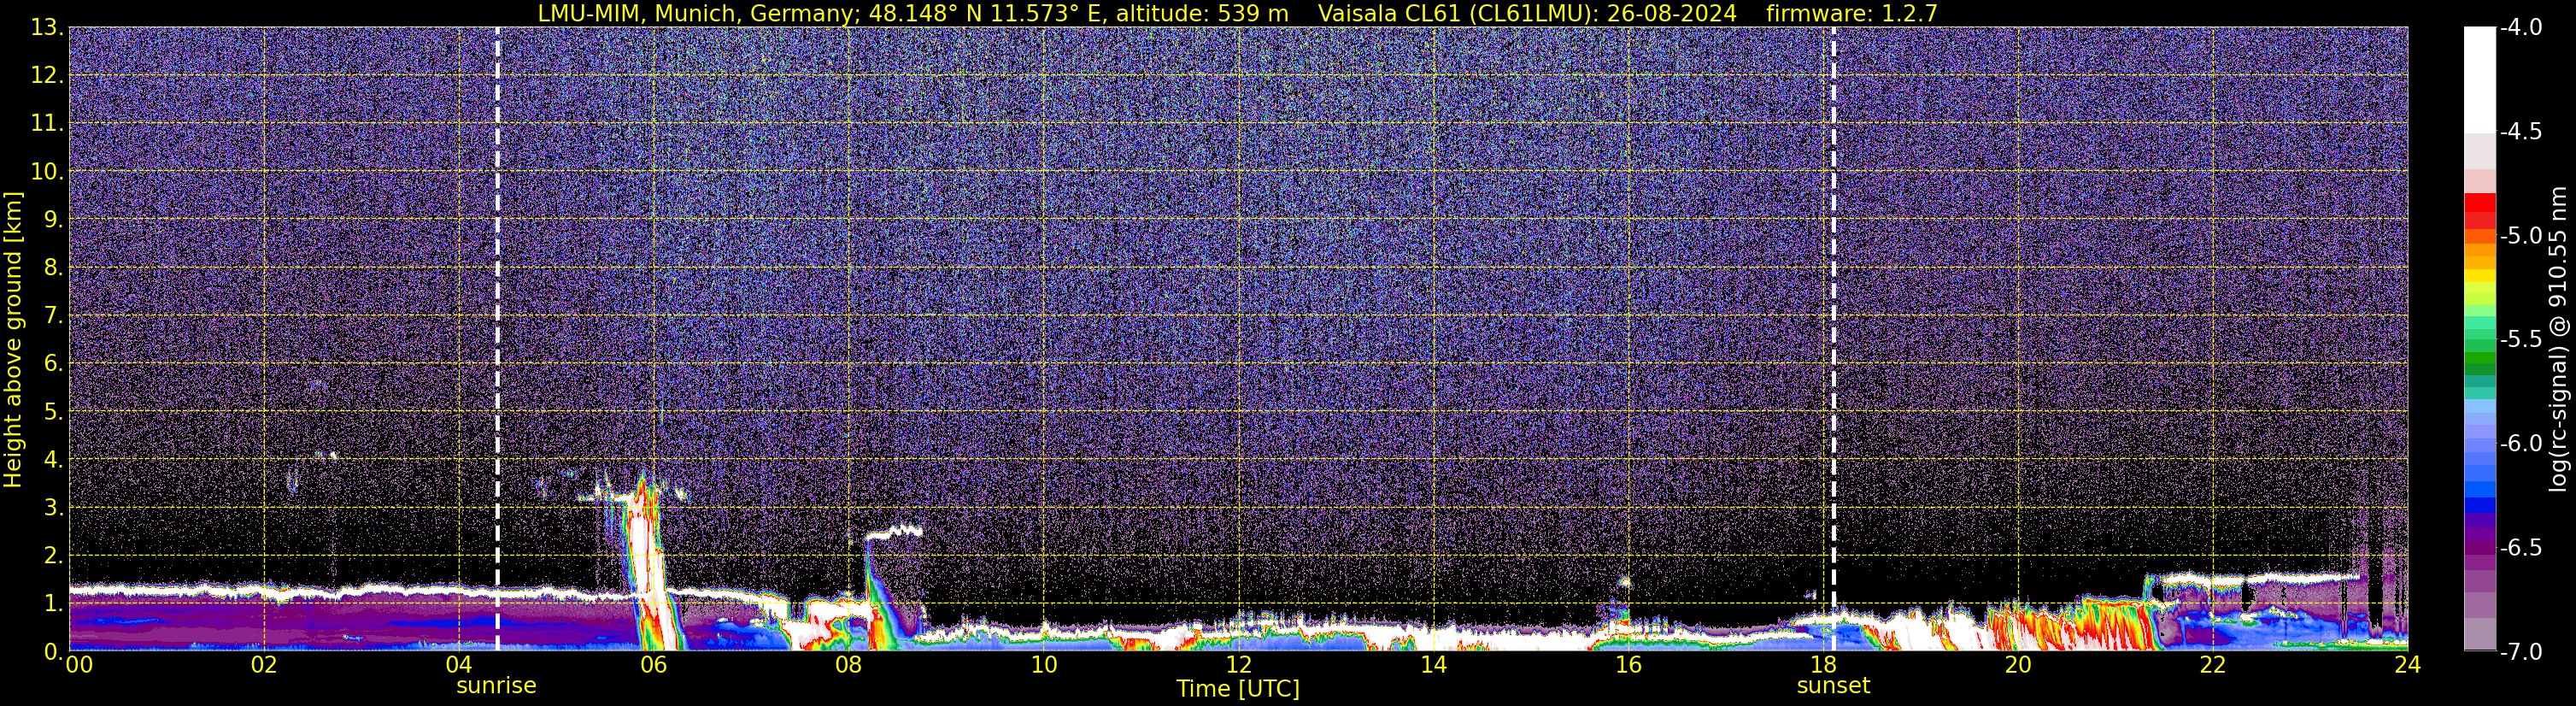
Task: Click the 8. height axis tick label
Action: pos(53,267)
